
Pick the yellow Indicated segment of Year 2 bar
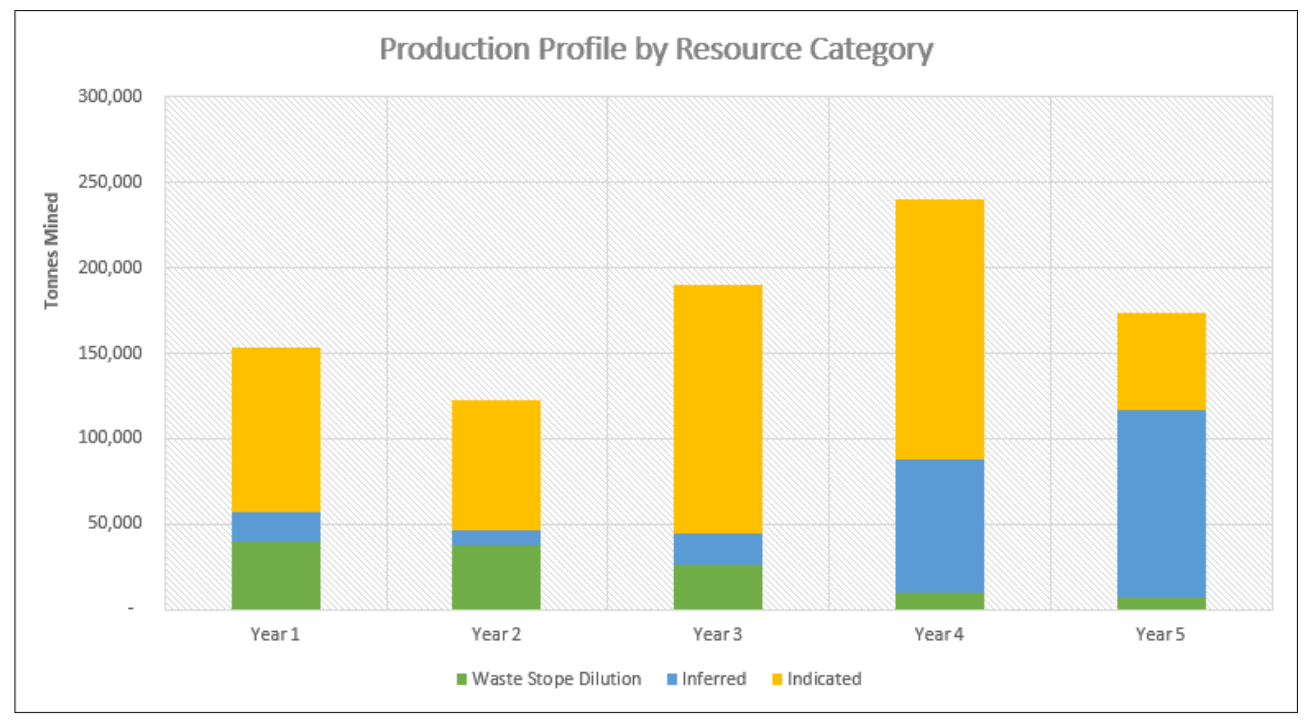click(x=497, y=465)
